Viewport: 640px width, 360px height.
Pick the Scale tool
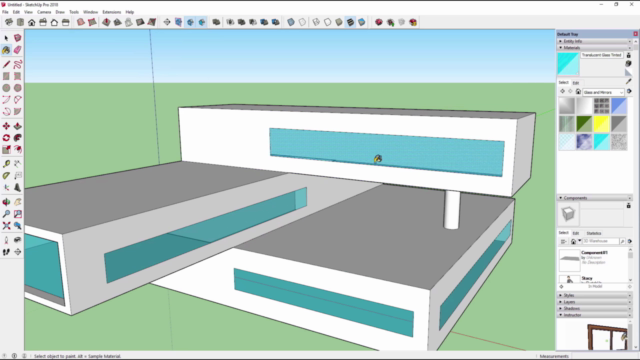6,150
